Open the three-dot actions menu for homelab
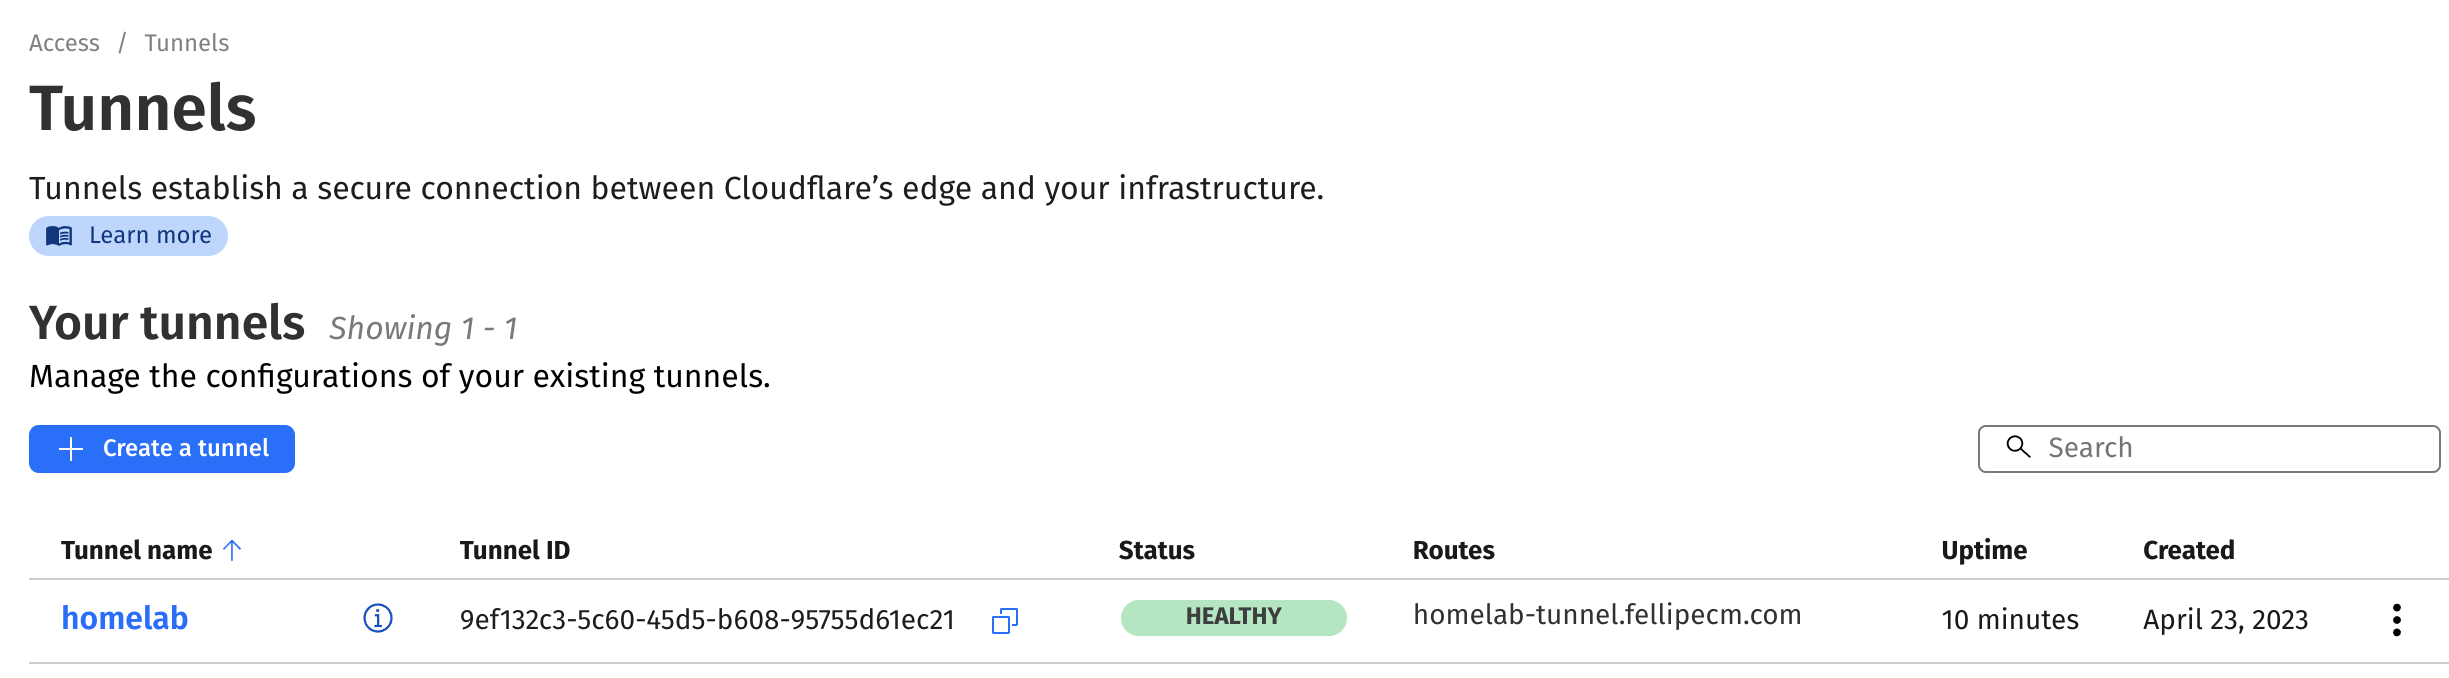This screenshot has height=678, width=2449. (2397, 619)
